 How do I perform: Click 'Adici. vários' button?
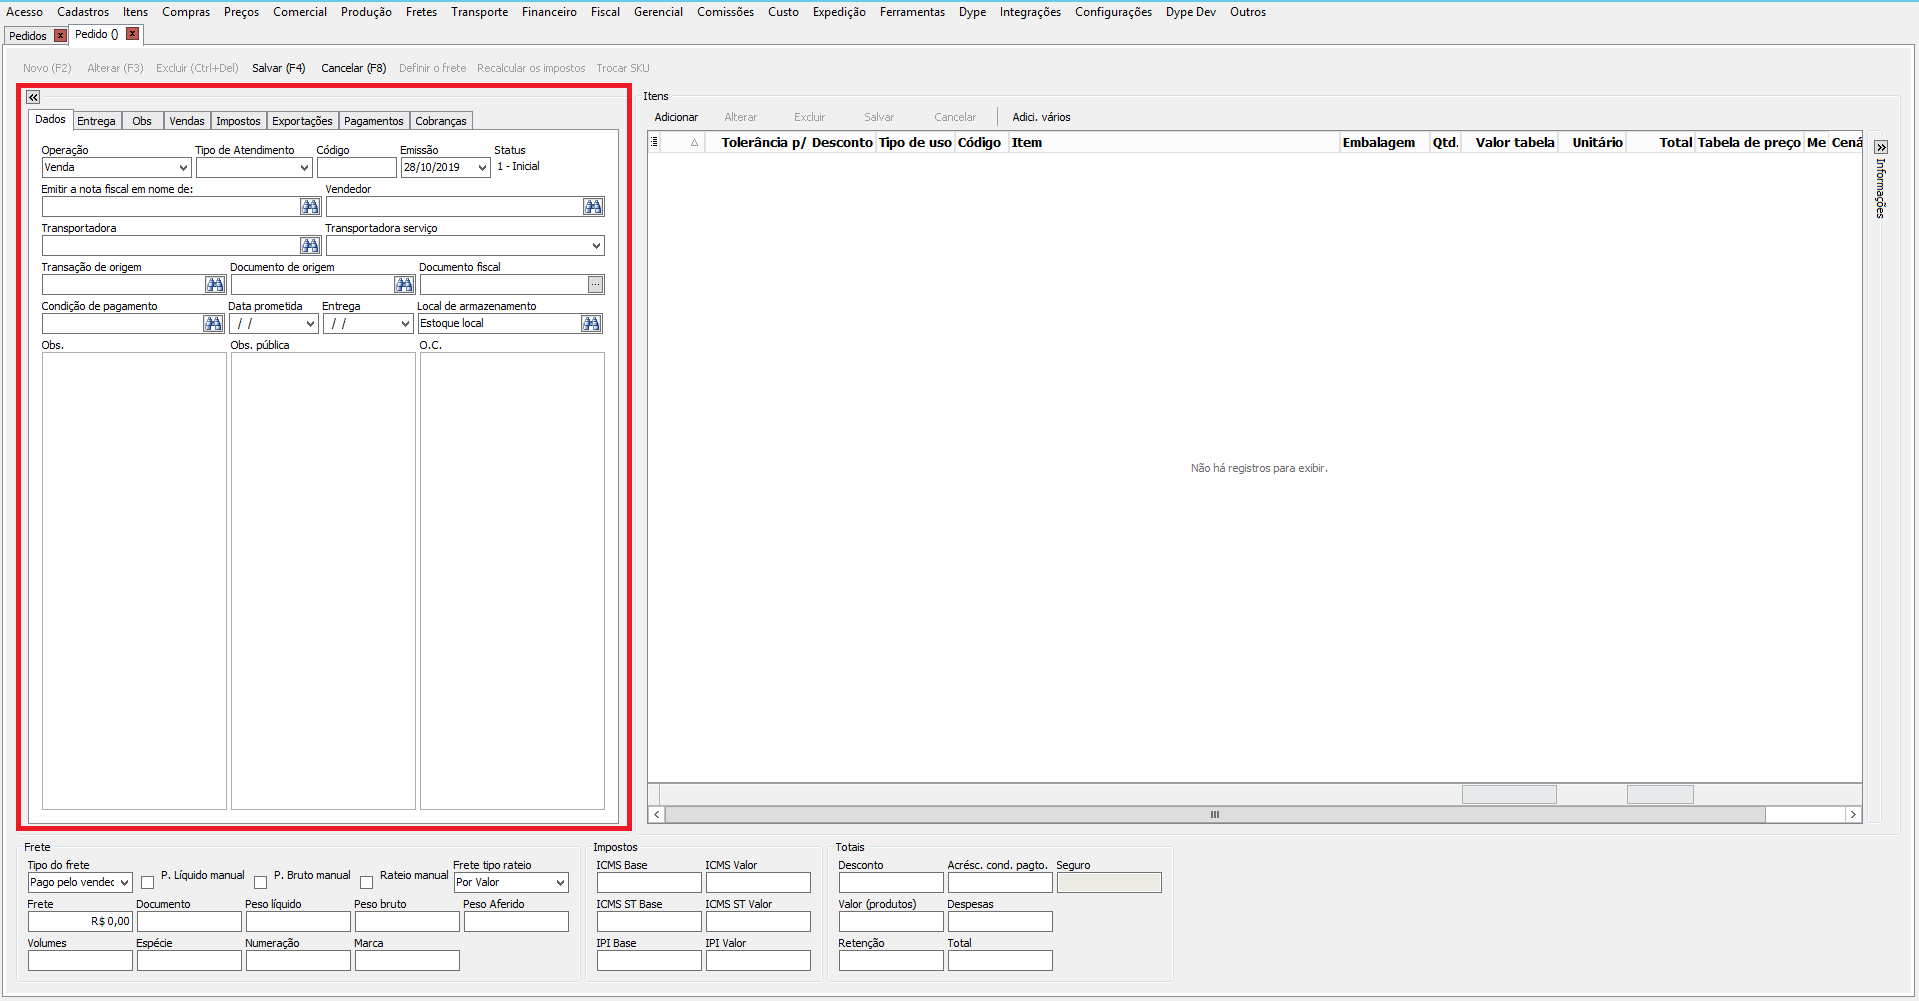click(x=1041, y=117)
